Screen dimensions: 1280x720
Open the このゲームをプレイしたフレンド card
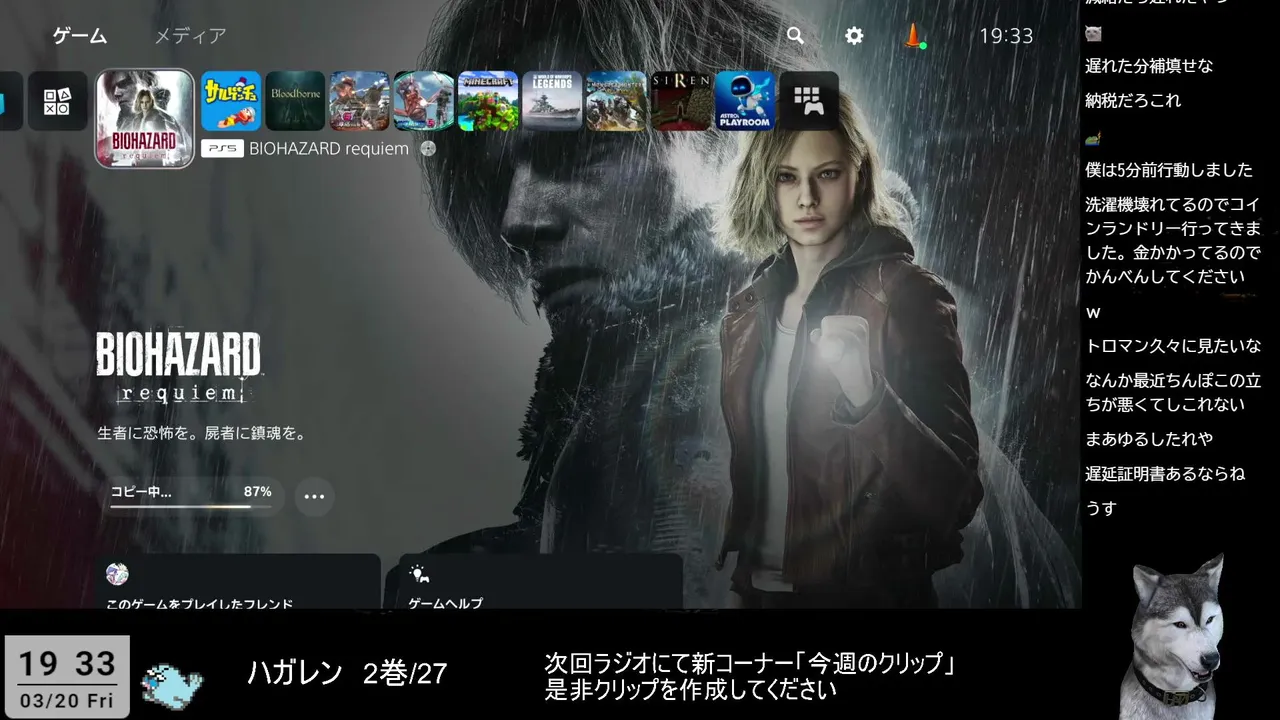tap(240, 581)
